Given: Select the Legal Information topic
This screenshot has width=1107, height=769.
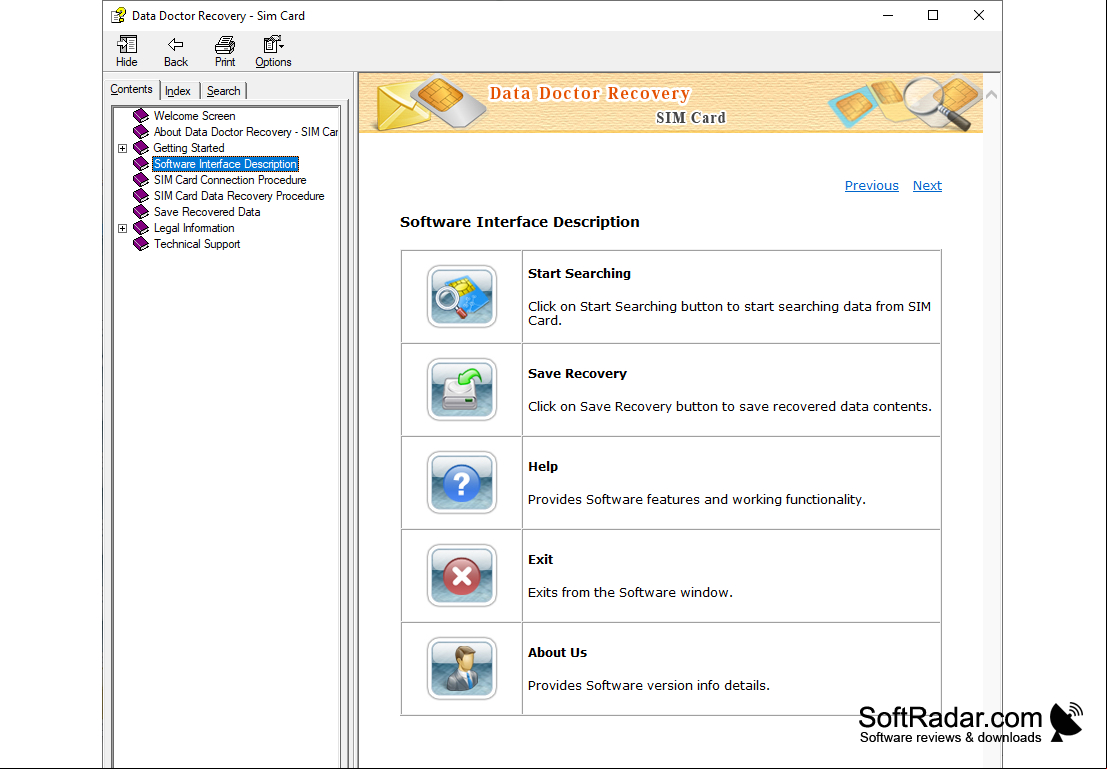Looking at the screenshot, I should [194, 228].
